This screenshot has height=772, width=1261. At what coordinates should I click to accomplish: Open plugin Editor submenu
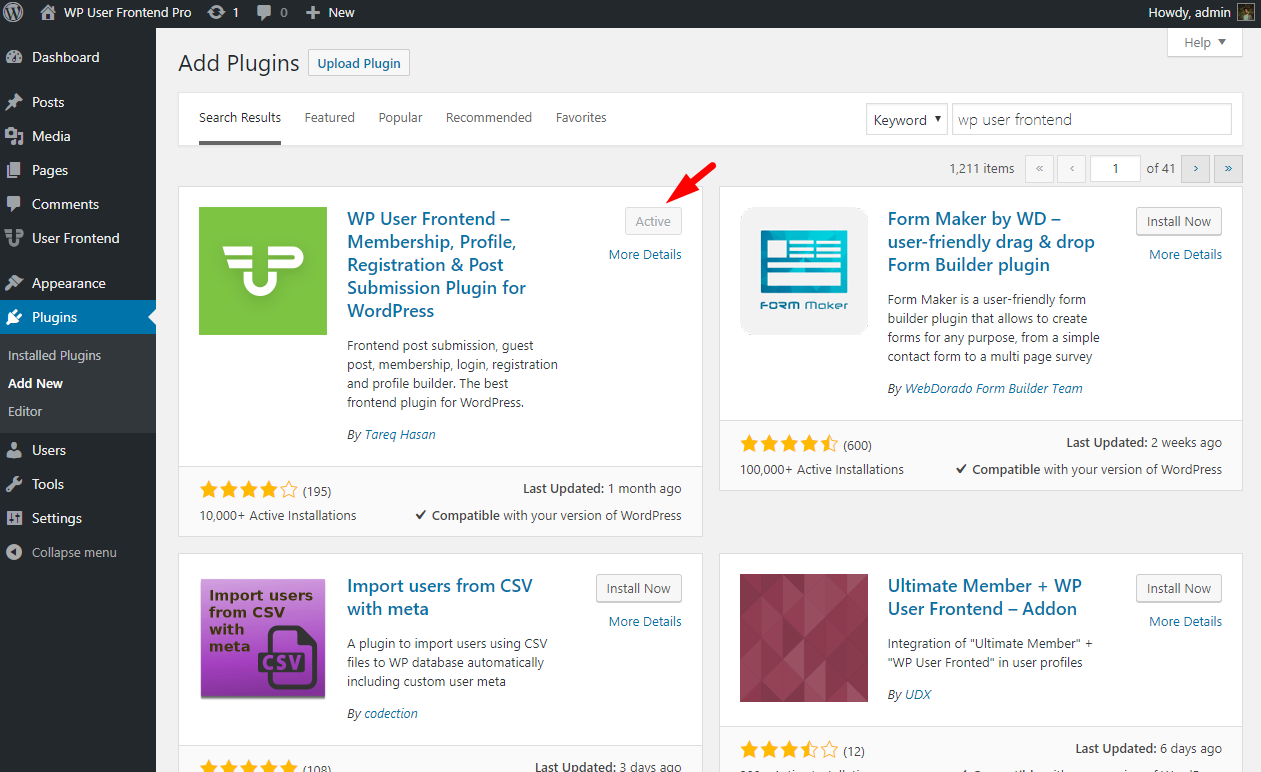pos(25,411)
